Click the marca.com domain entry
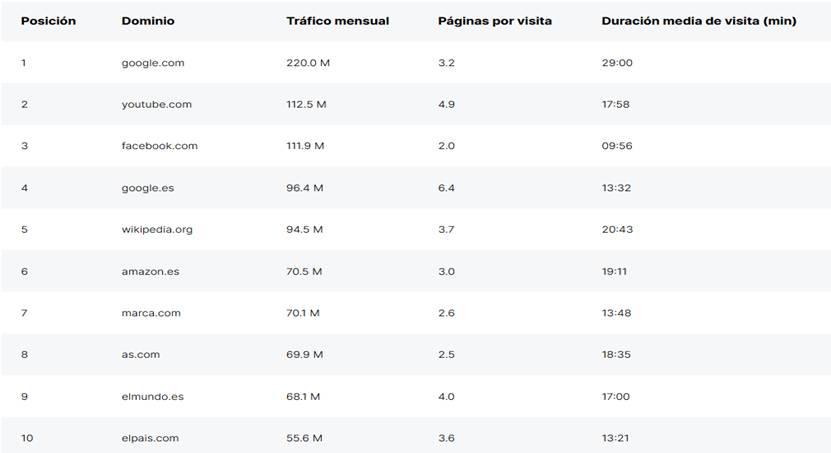 point(151,313)
